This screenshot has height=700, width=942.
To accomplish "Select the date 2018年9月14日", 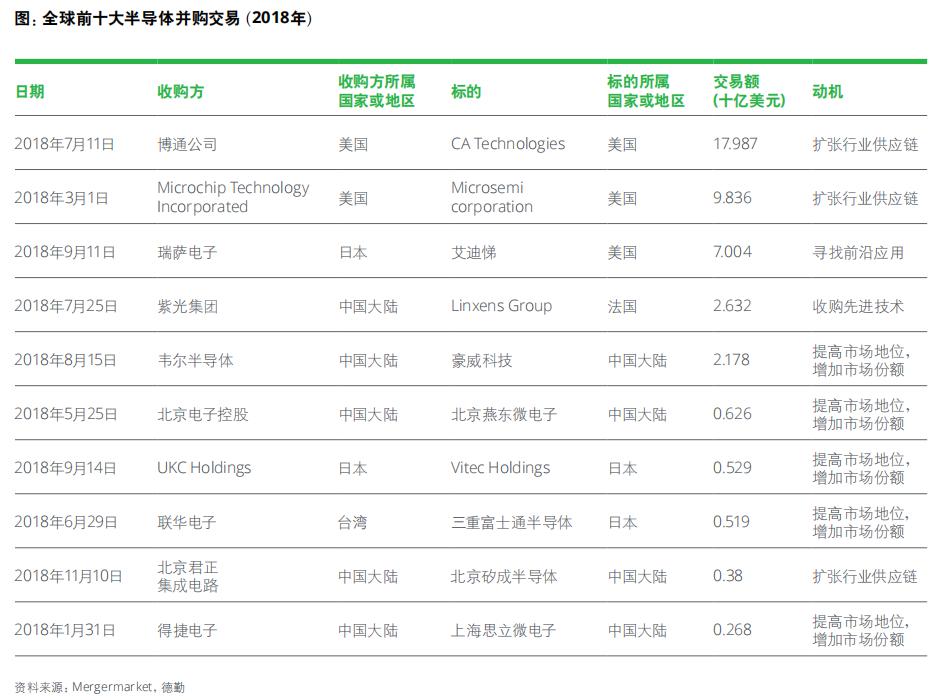I will click(65, 469).
